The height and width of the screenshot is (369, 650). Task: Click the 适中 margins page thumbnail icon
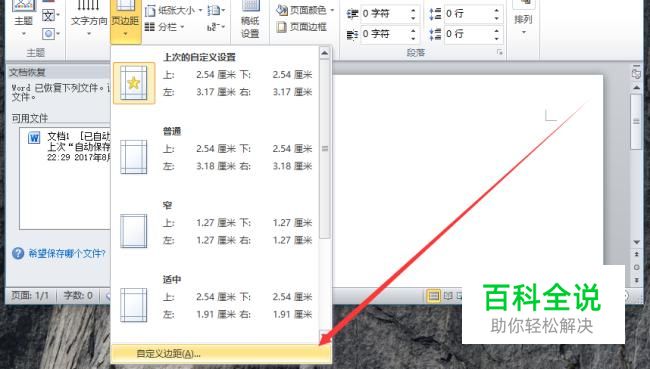pyautogui.click(x=133, y=305)
